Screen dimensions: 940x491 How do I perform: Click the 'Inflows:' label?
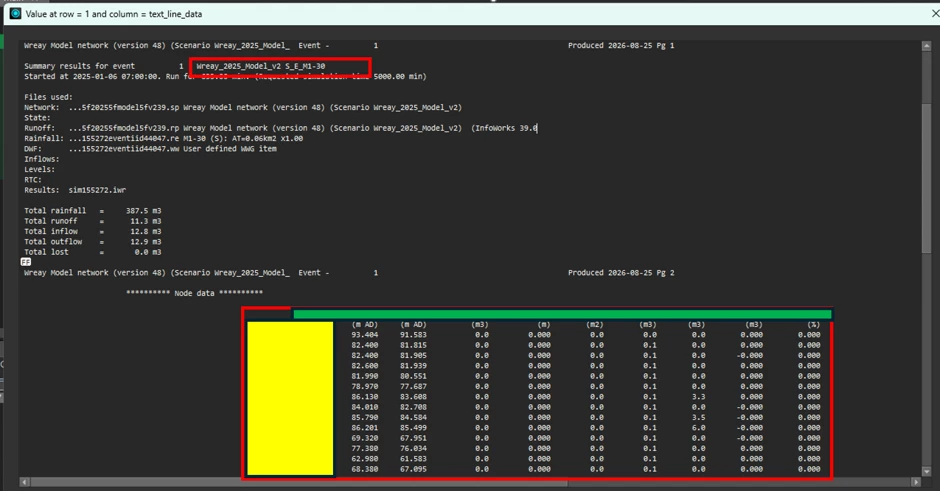coord(41,159)
